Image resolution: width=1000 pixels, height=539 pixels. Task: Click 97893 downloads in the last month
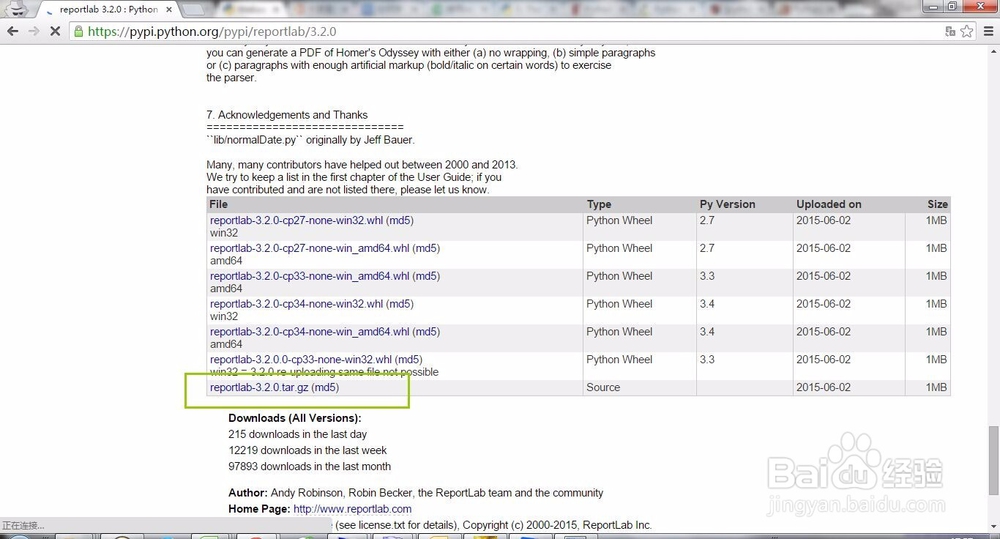(309, 466)
